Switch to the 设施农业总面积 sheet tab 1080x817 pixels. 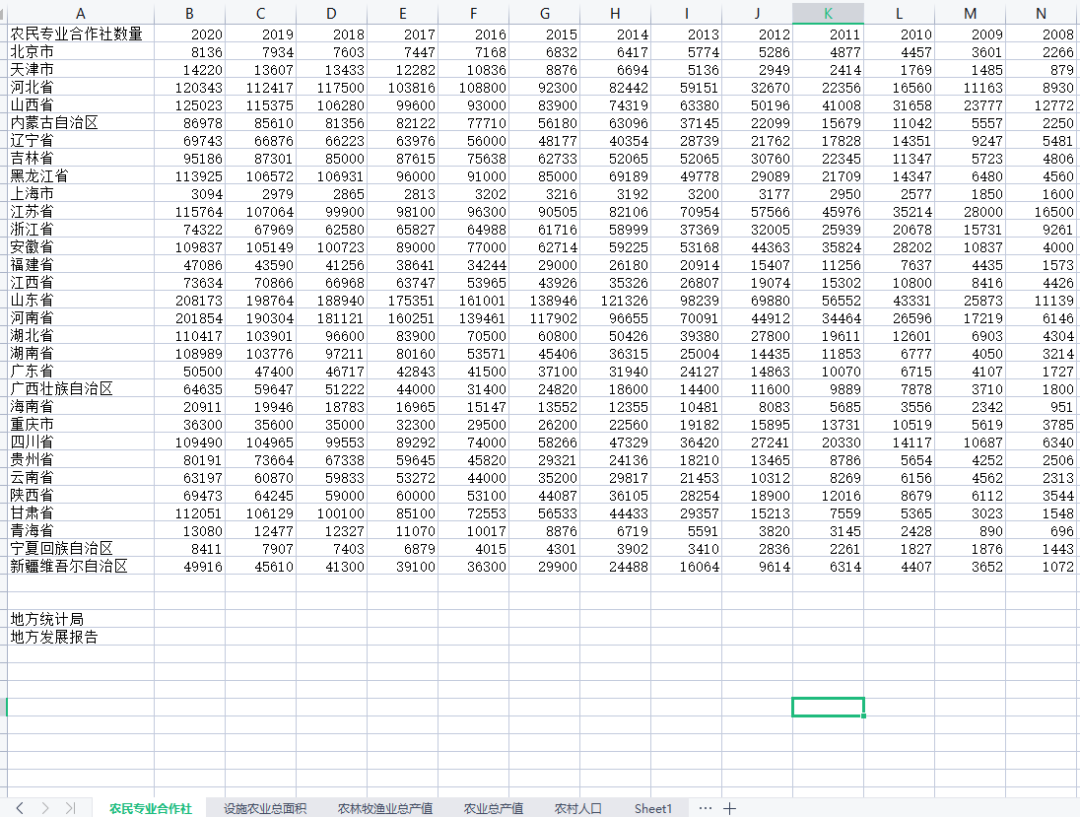(x=265, y=808)
